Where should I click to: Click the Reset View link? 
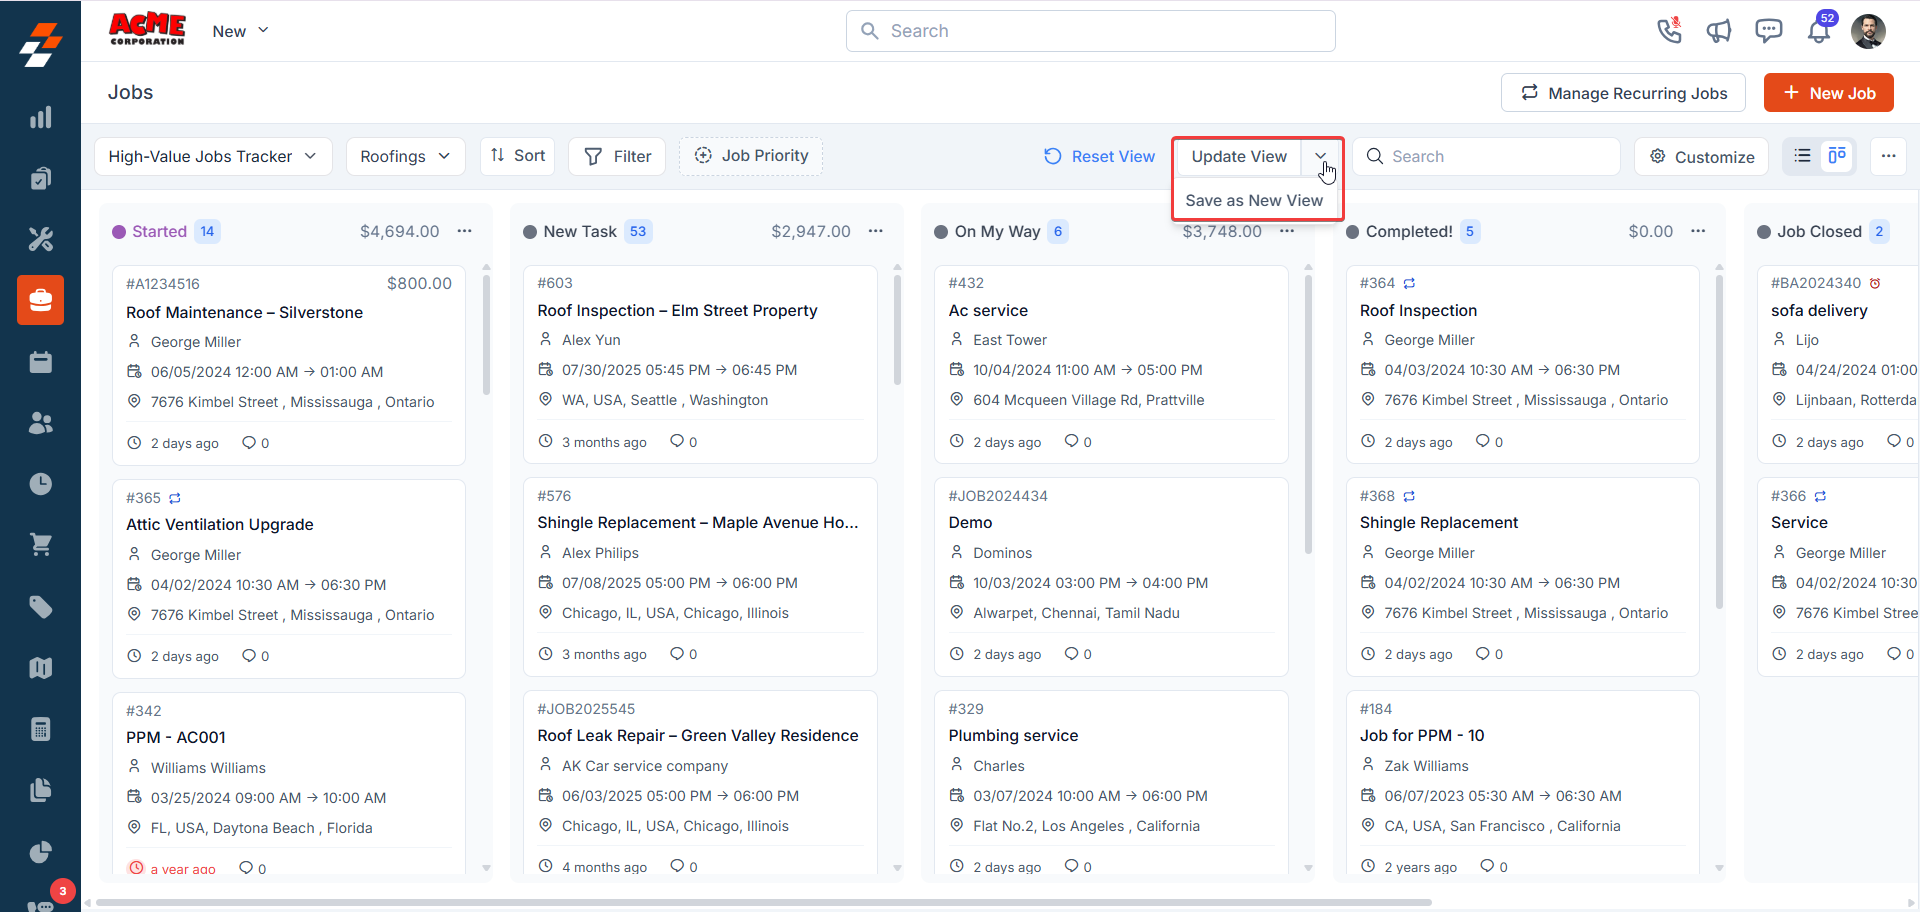pos(1099,156)
